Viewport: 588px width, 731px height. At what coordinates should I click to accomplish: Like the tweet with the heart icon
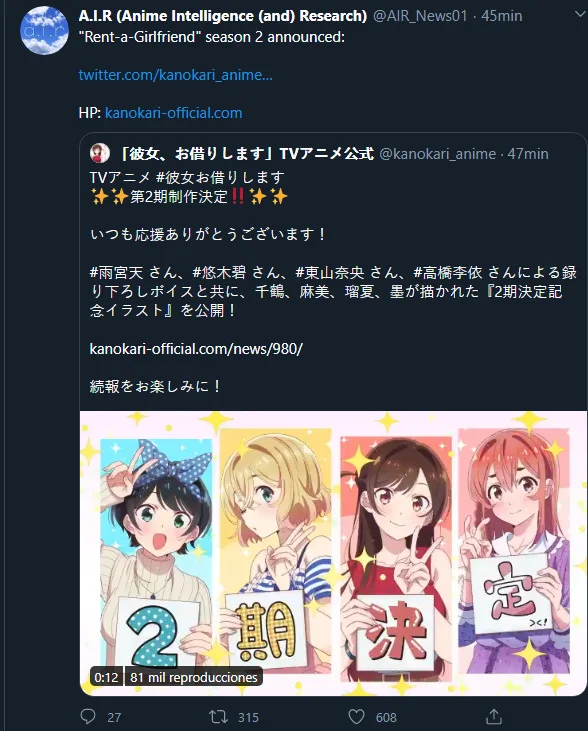356,717
